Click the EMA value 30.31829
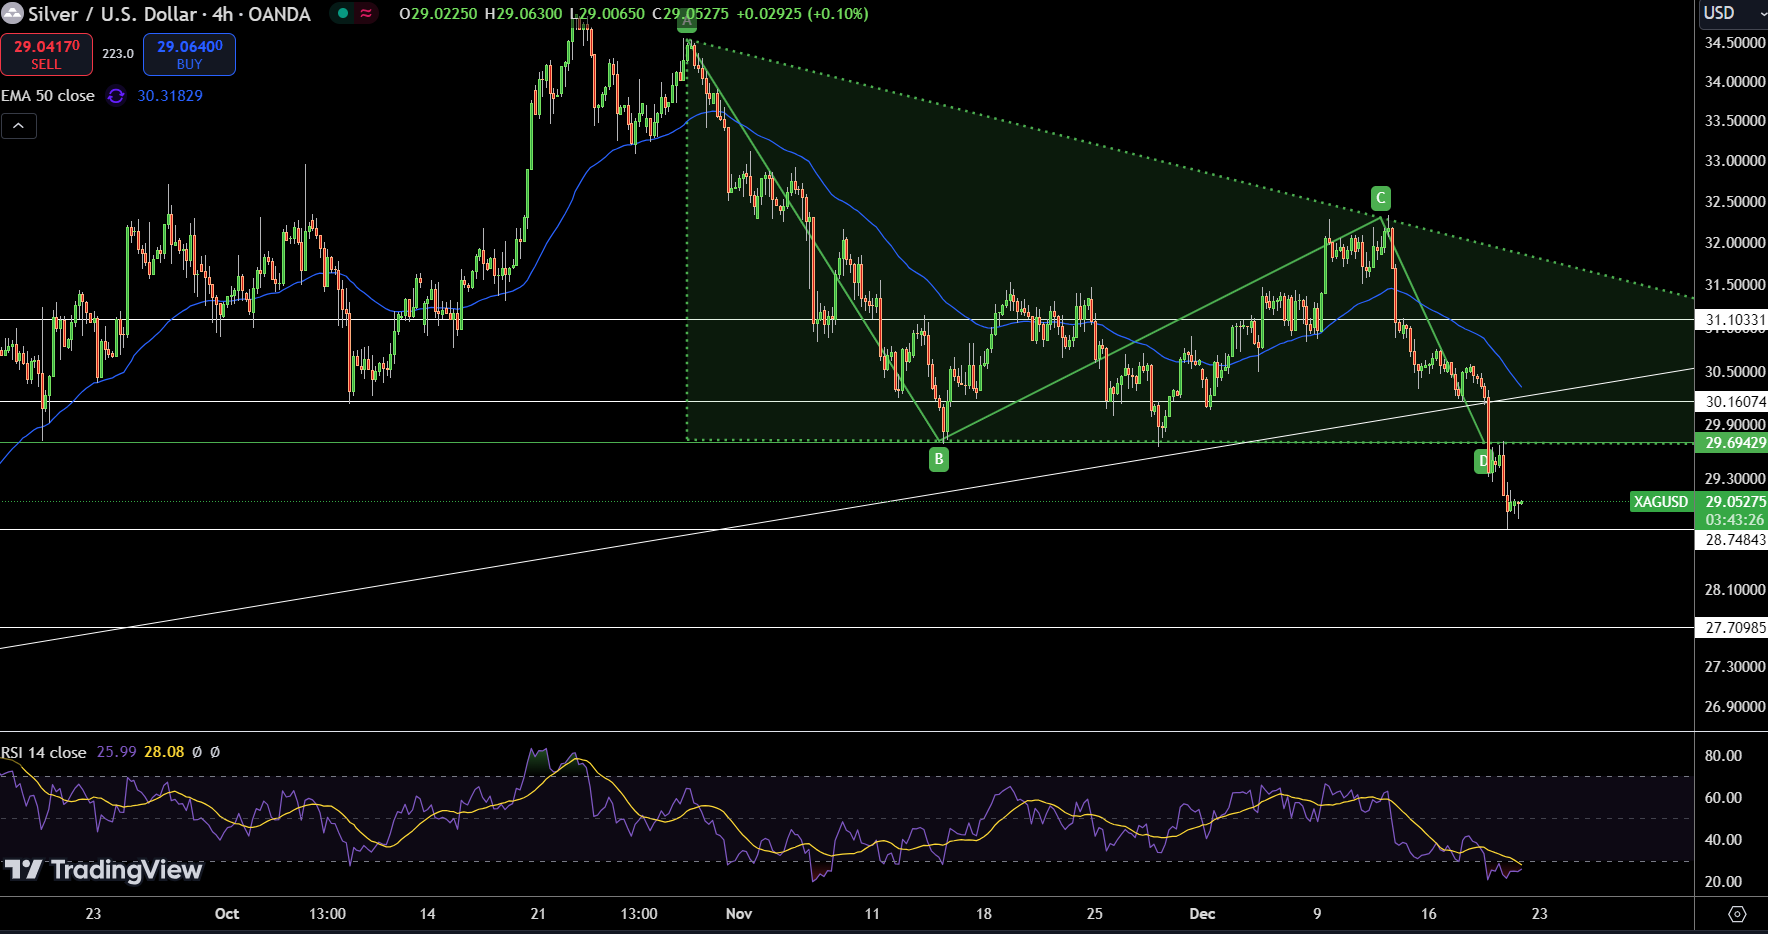Viewport: 1768px width, 934px height. (170, 96)
